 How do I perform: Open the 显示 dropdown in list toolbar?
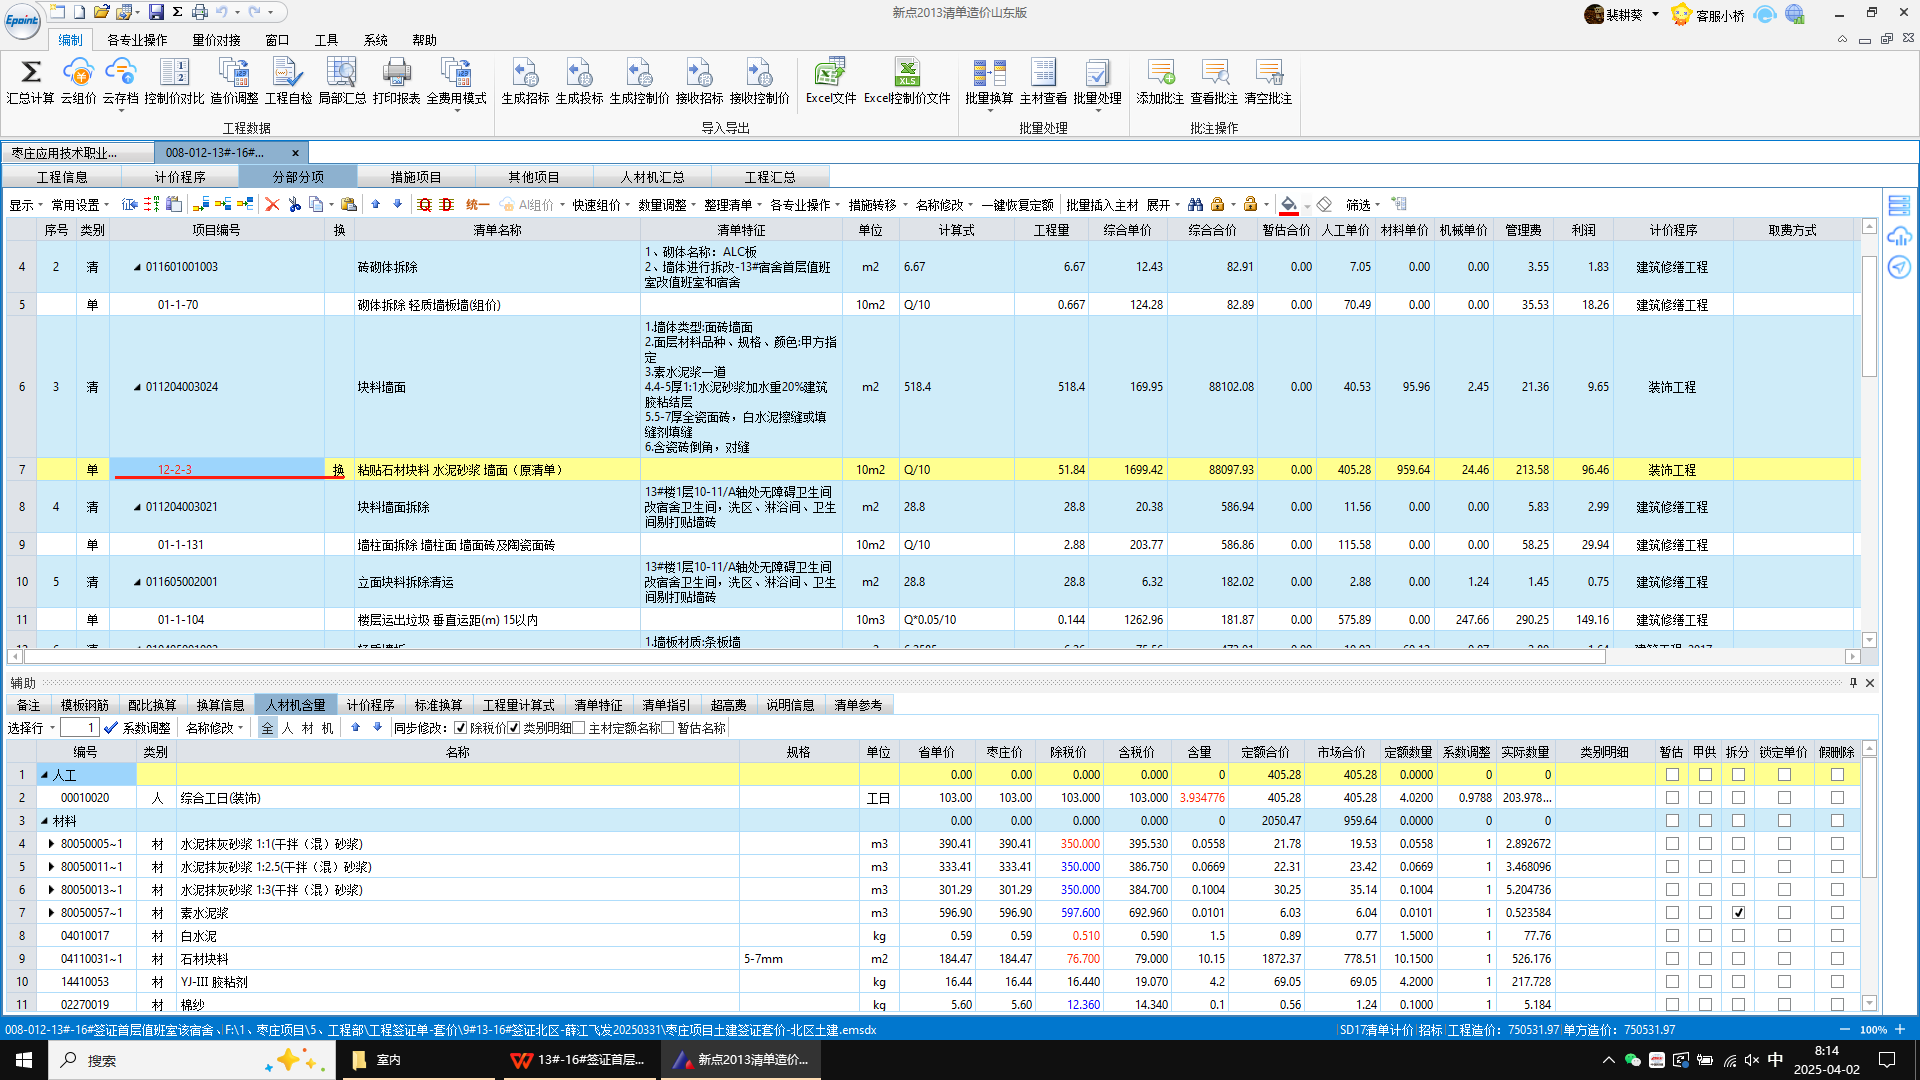tap(26, 205)
